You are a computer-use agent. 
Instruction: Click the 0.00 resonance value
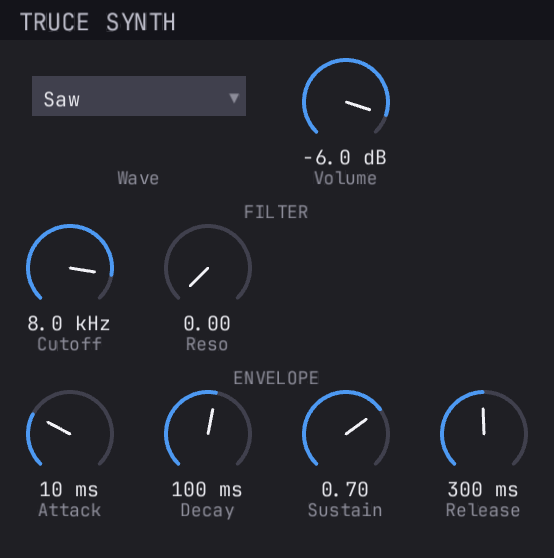click(207, 323)
